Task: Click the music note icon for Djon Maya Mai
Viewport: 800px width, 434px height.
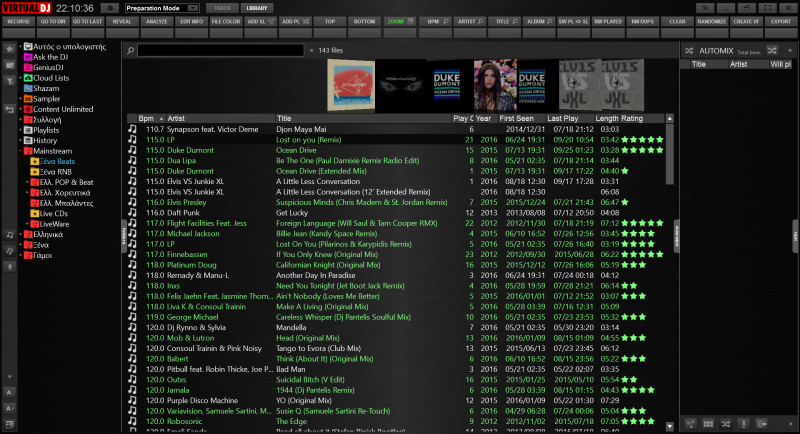Action: [132, 129]
